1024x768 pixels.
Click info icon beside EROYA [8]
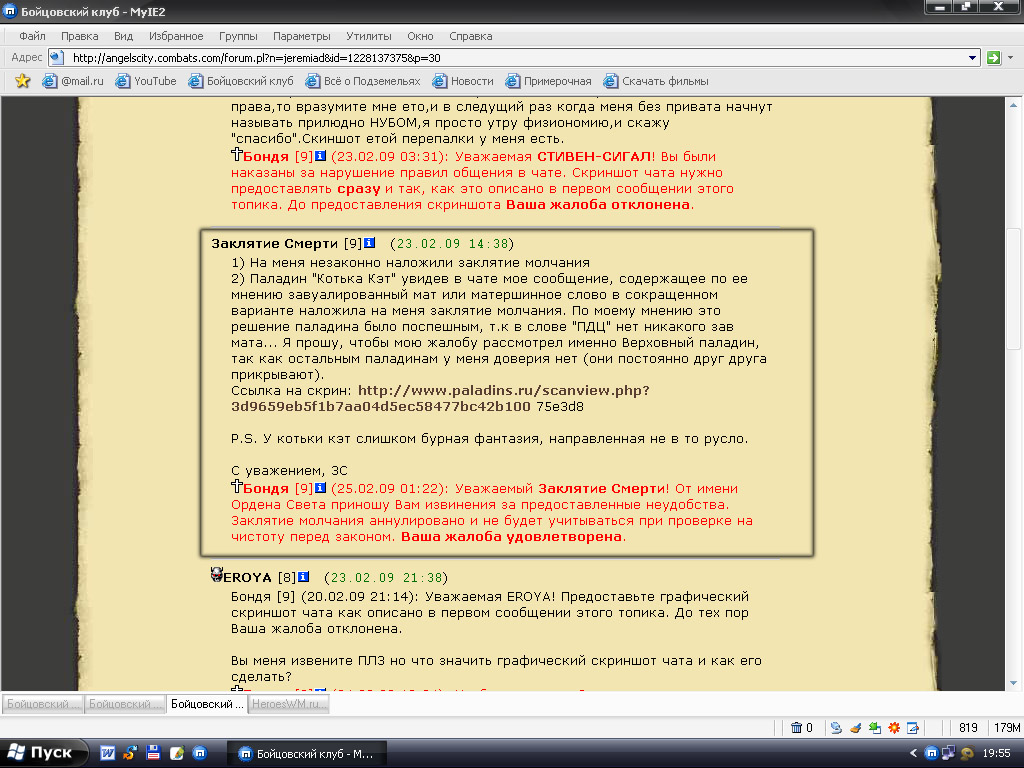[x=303, y=577]
